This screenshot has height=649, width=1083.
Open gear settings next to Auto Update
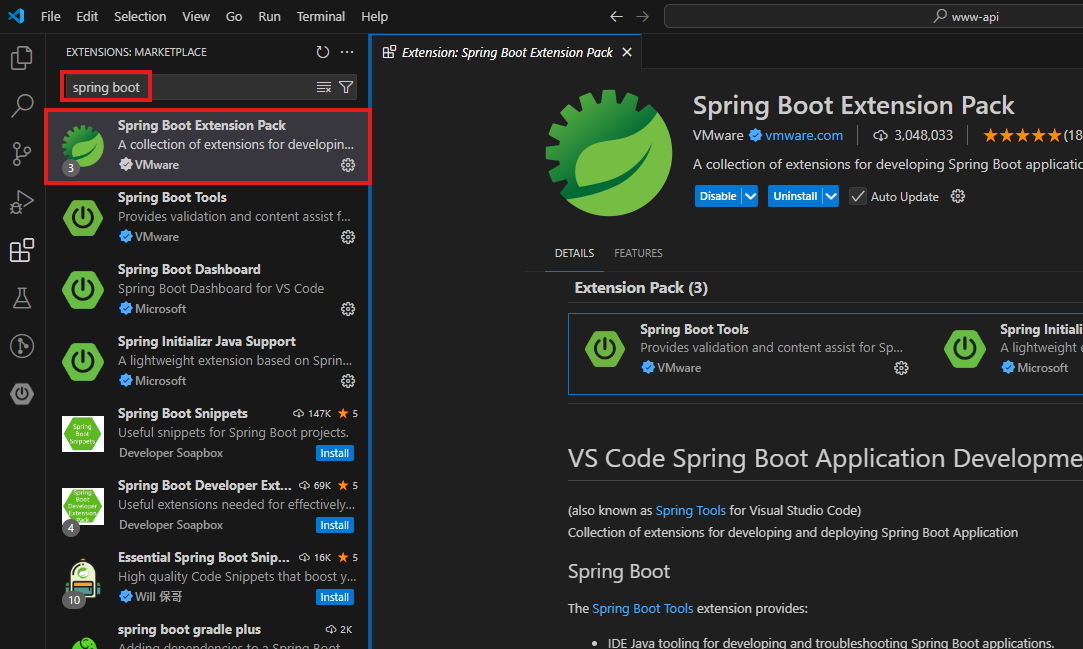tap(957, 196)
